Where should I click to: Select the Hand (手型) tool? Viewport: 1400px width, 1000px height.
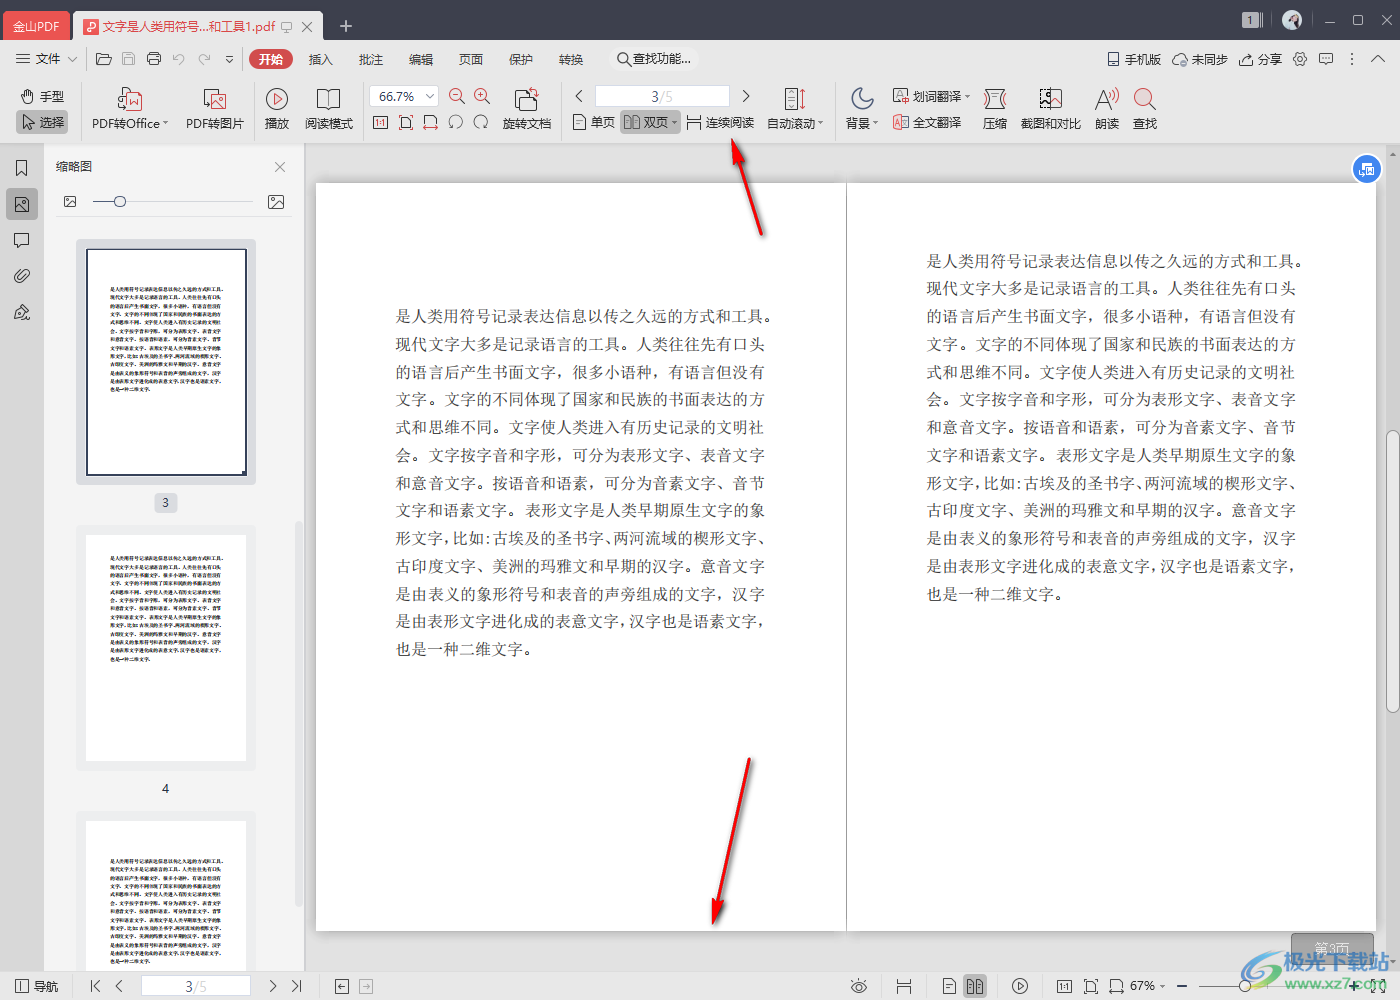[x=42, y=96]
